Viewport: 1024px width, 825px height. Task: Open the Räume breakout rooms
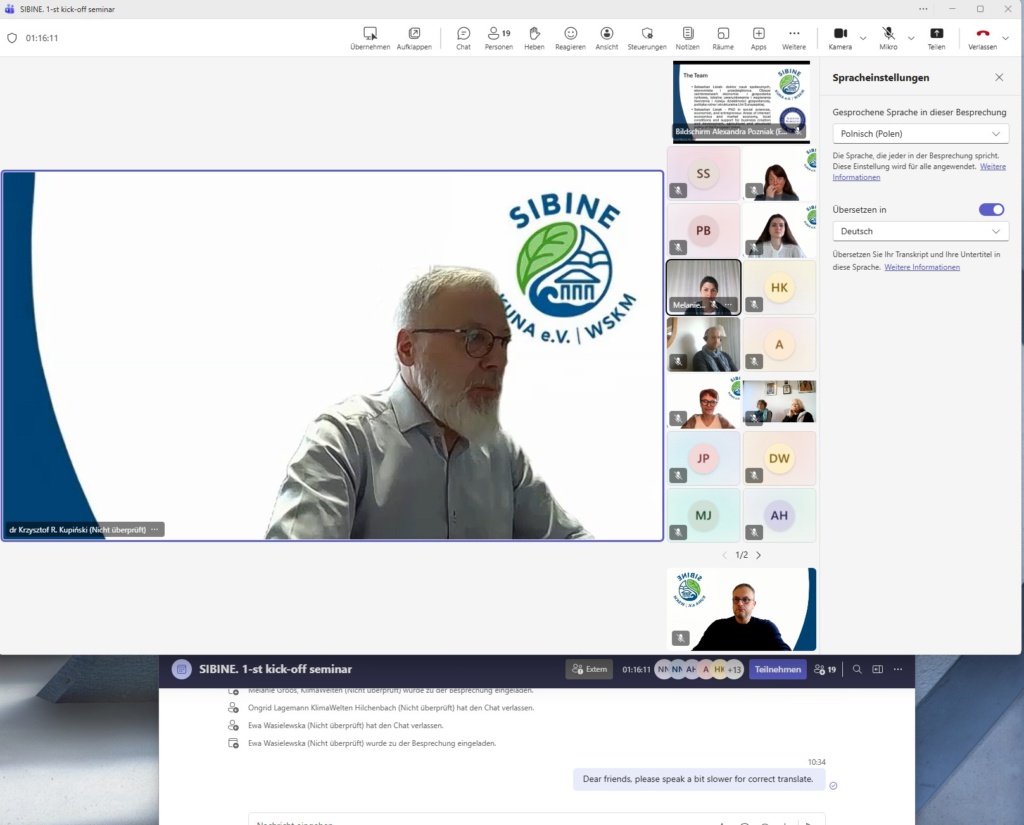722,38
